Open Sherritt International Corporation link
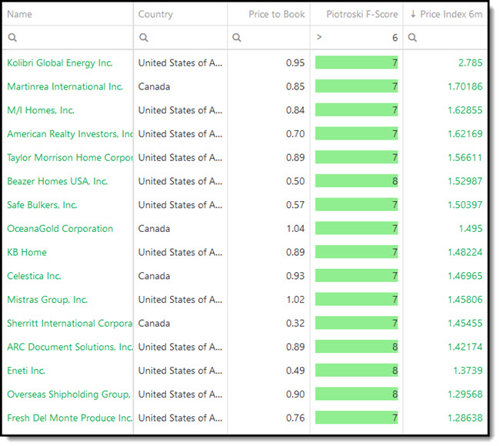Screen dimensions: 500x446 pyautogui.click(x=70, y=323)
